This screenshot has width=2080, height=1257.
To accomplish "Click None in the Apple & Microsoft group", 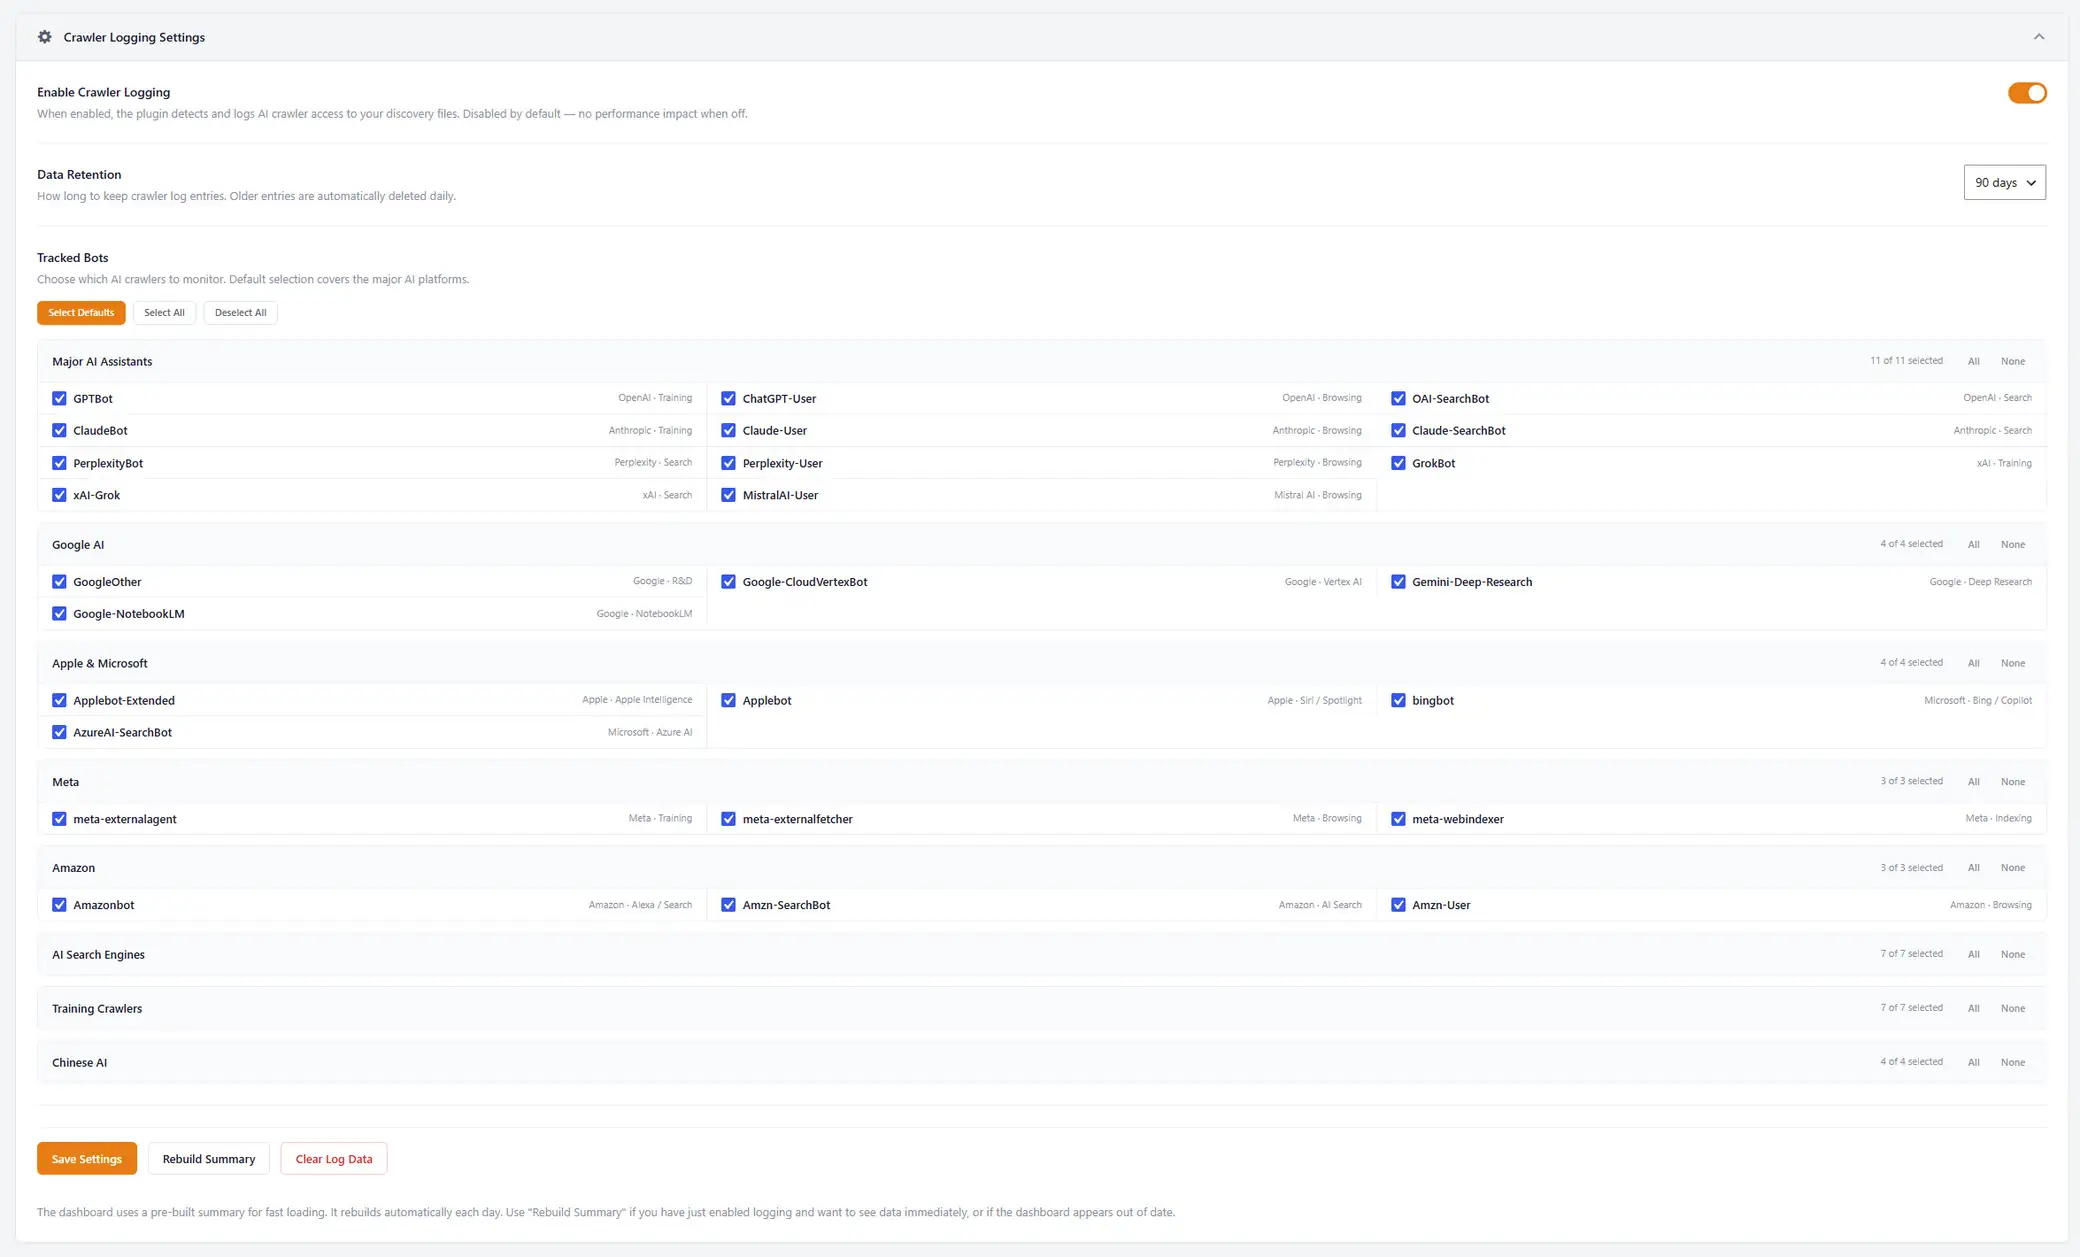I will 2013,663.
